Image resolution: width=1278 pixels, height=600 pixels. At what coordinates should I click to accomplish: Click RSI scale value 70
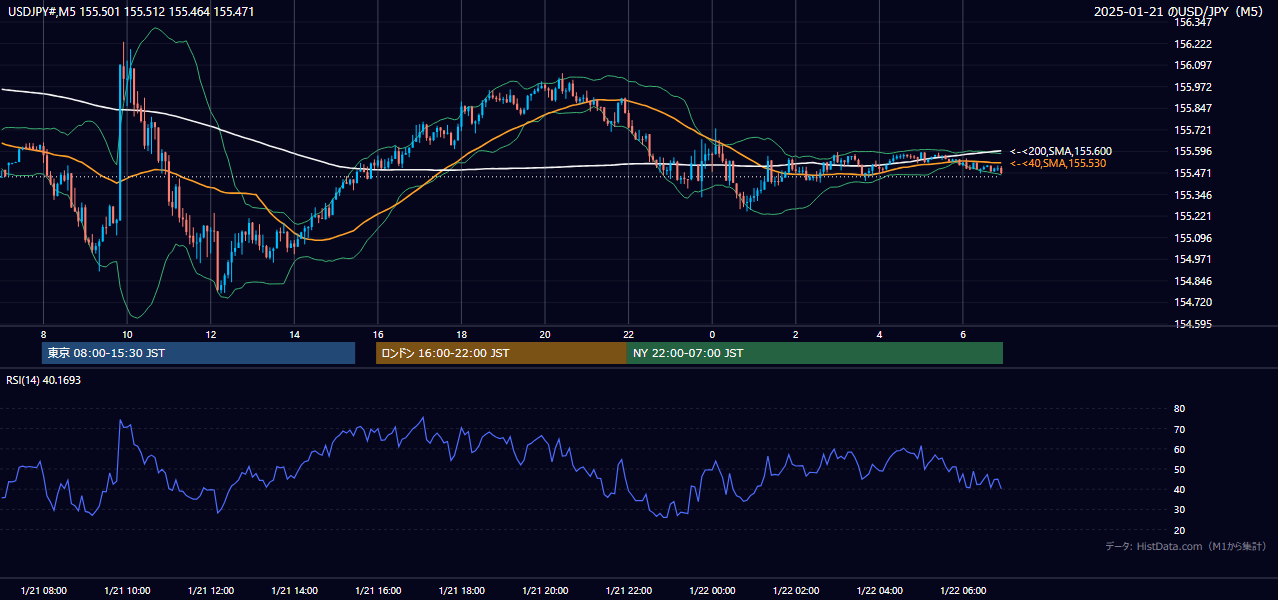point(1180,429)
